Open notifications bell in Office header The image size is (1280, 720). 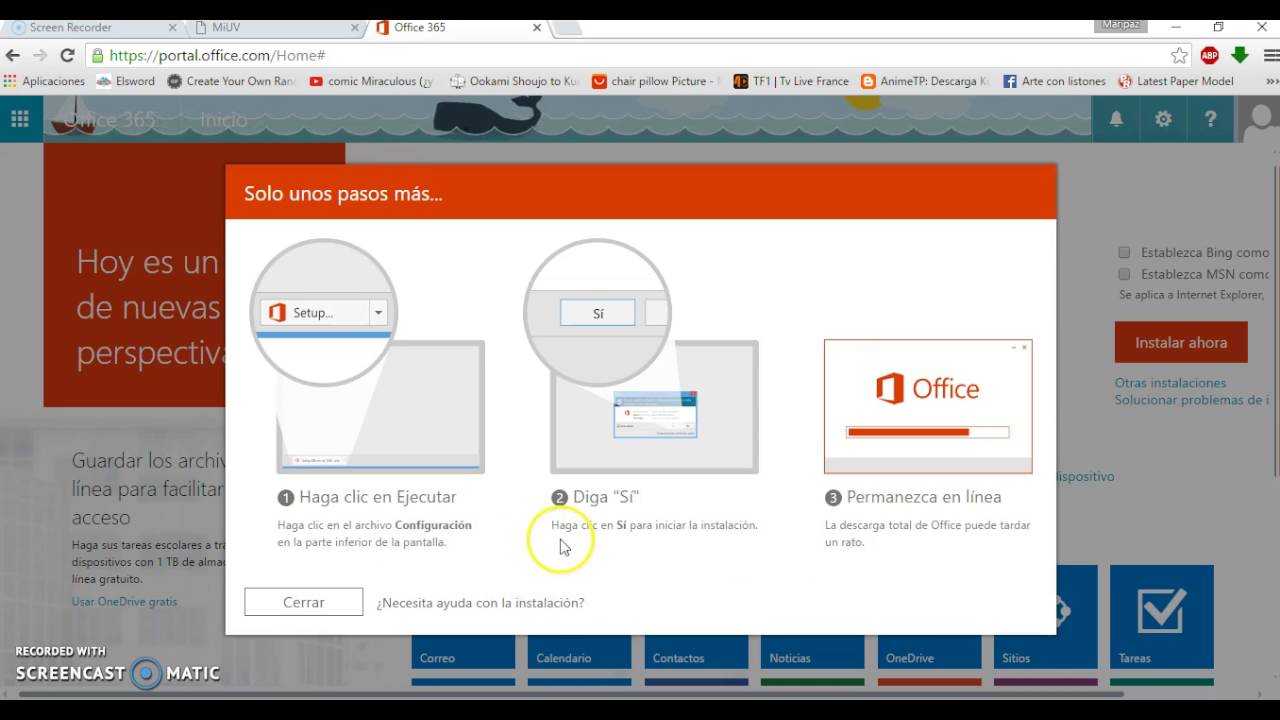(x=1116, y=119)
